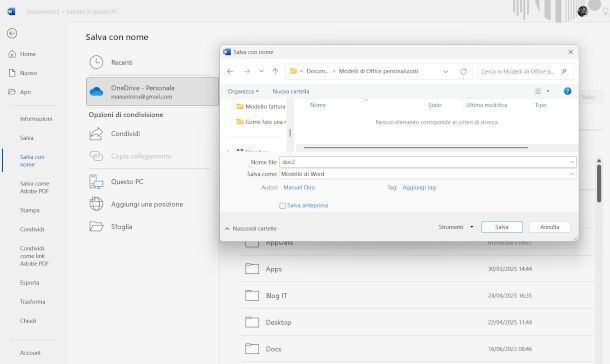This screenshot has height=364, width=610.
Task: Open Esporta in the sidebar
Action: [30, 283]
